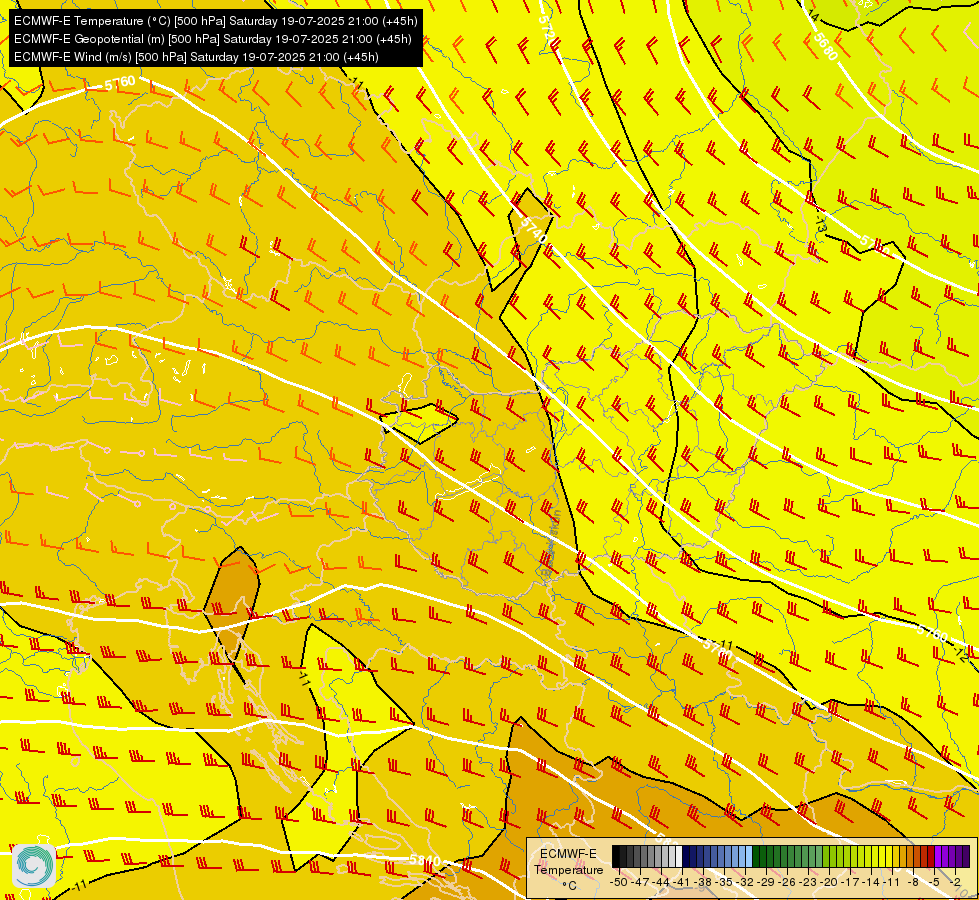The width and height of the screenshot is (979, 900).
Task: Click the -35 value on the temperature scale
Action: click(x=724, y=882)
